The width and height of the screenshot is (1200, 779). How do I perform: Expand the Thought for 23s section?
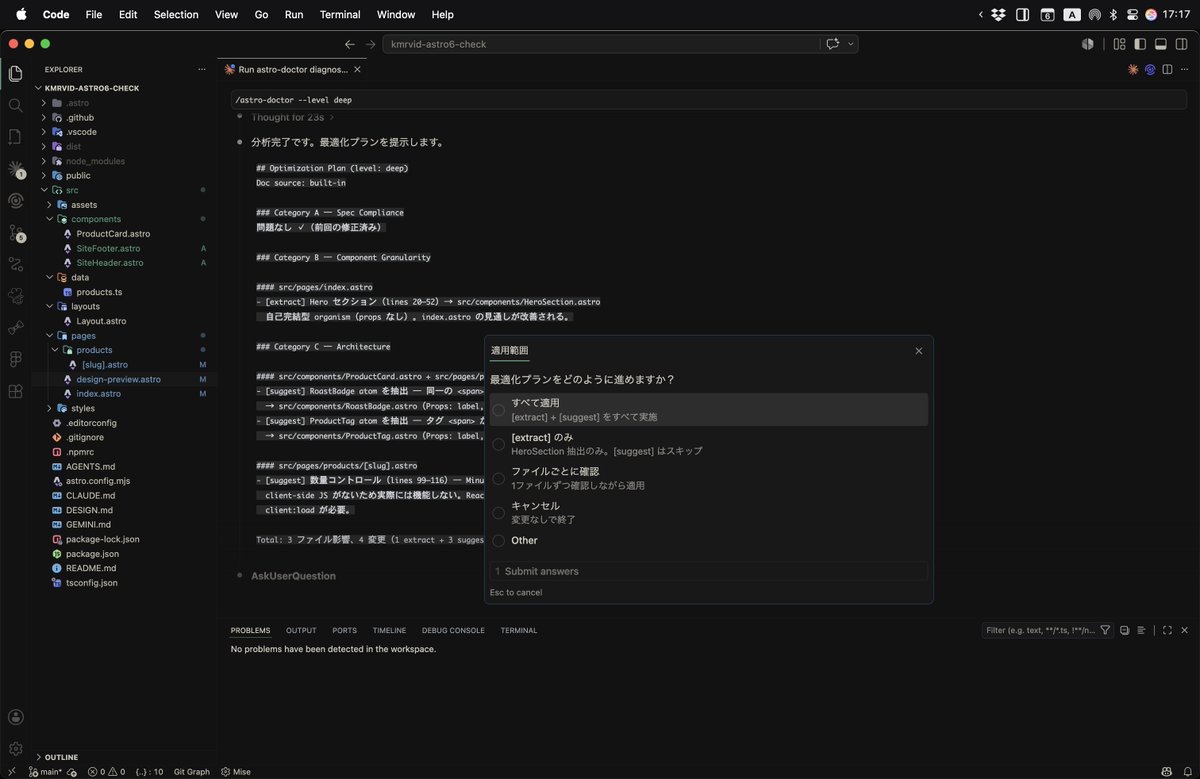(292, 117)
